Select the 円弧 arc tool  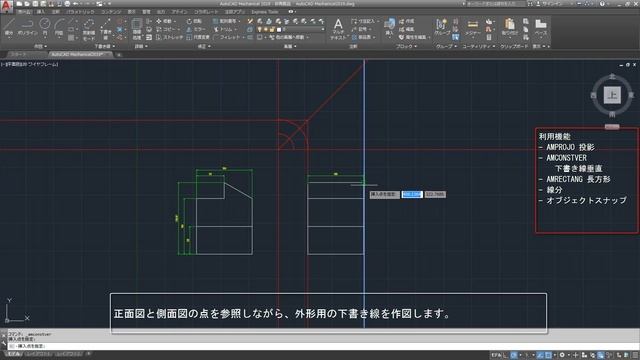coord(59,27)
